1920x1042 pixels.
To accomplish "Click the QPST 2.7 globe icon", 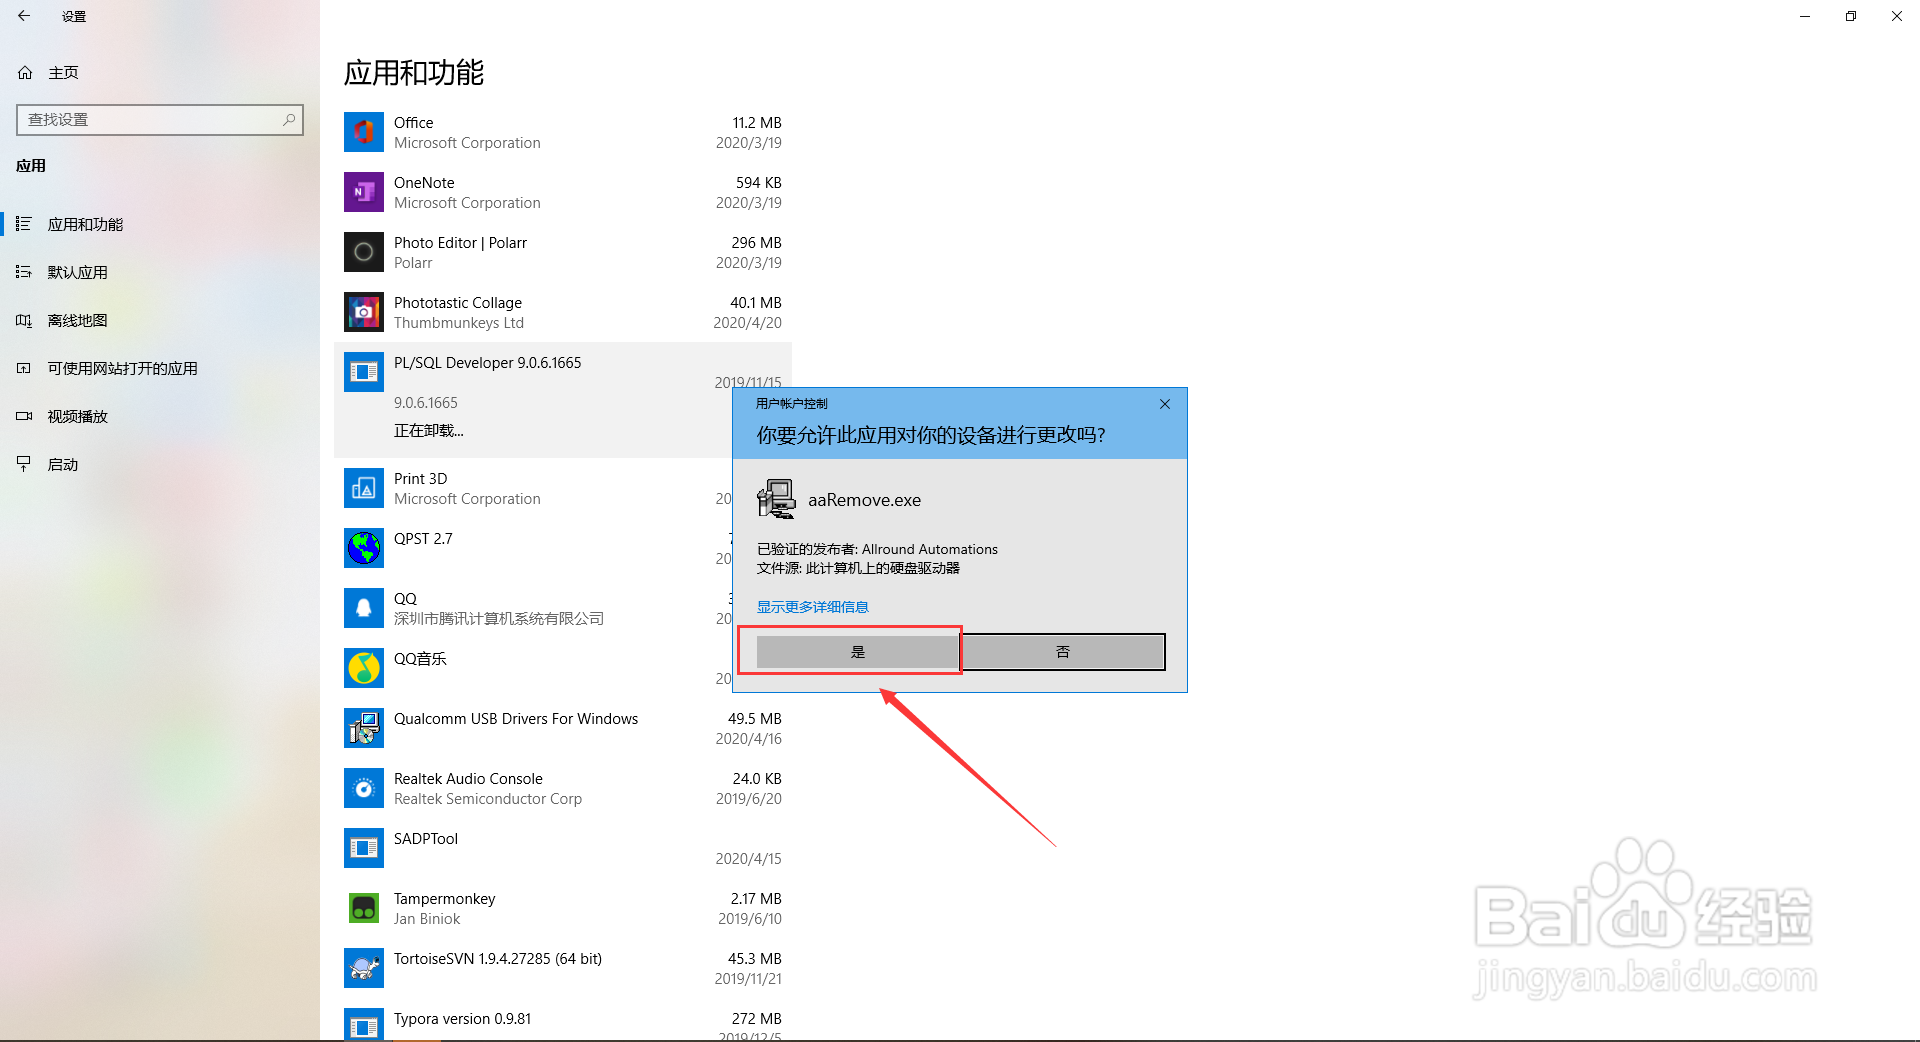I will (364, 548).
